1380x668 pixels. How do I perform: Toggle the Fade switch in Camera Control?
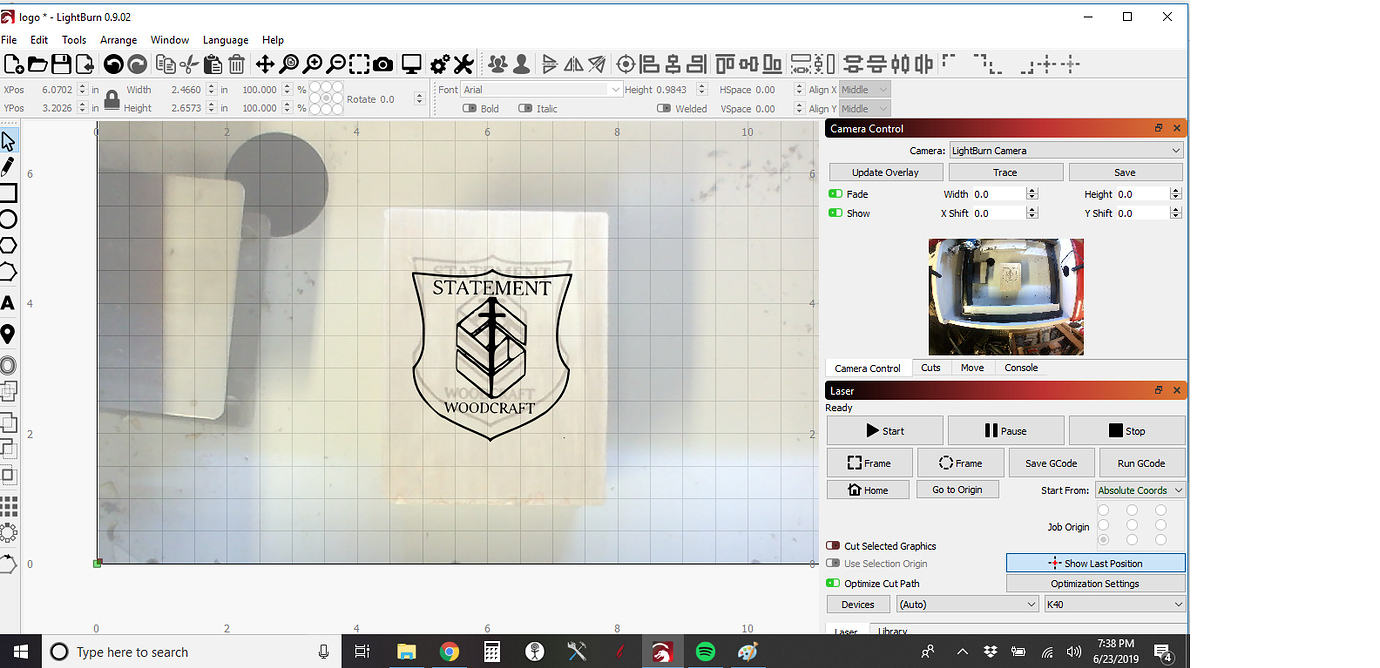[835, 194]
